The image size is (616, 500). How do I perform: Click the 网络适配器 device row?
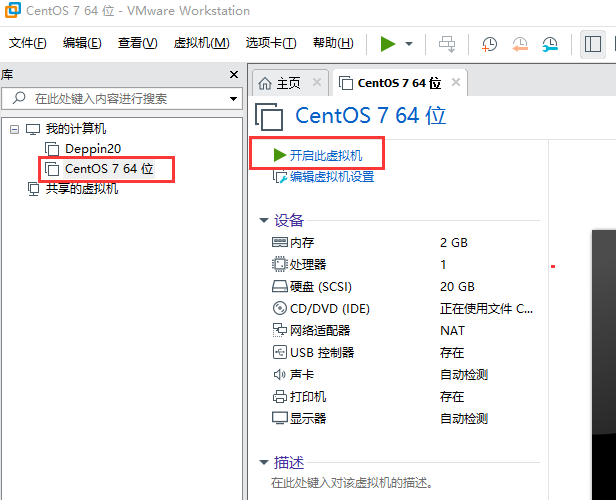(x=405, y=331)
